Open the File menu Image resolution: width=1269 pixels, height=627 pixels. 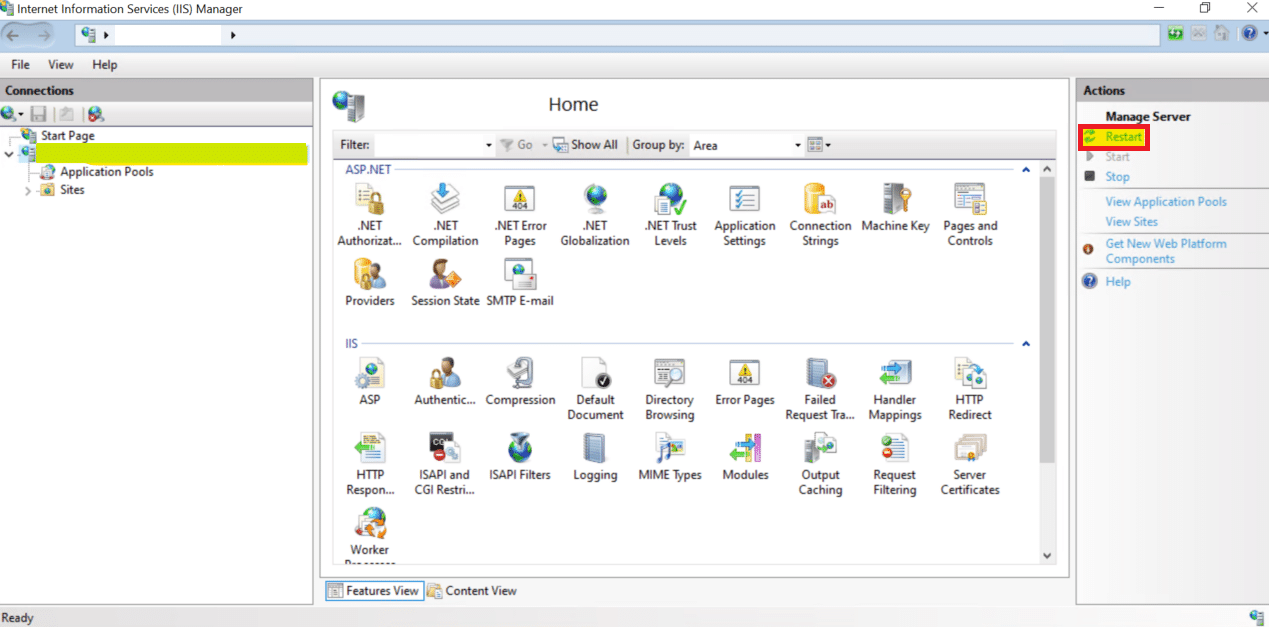[20, 65]
